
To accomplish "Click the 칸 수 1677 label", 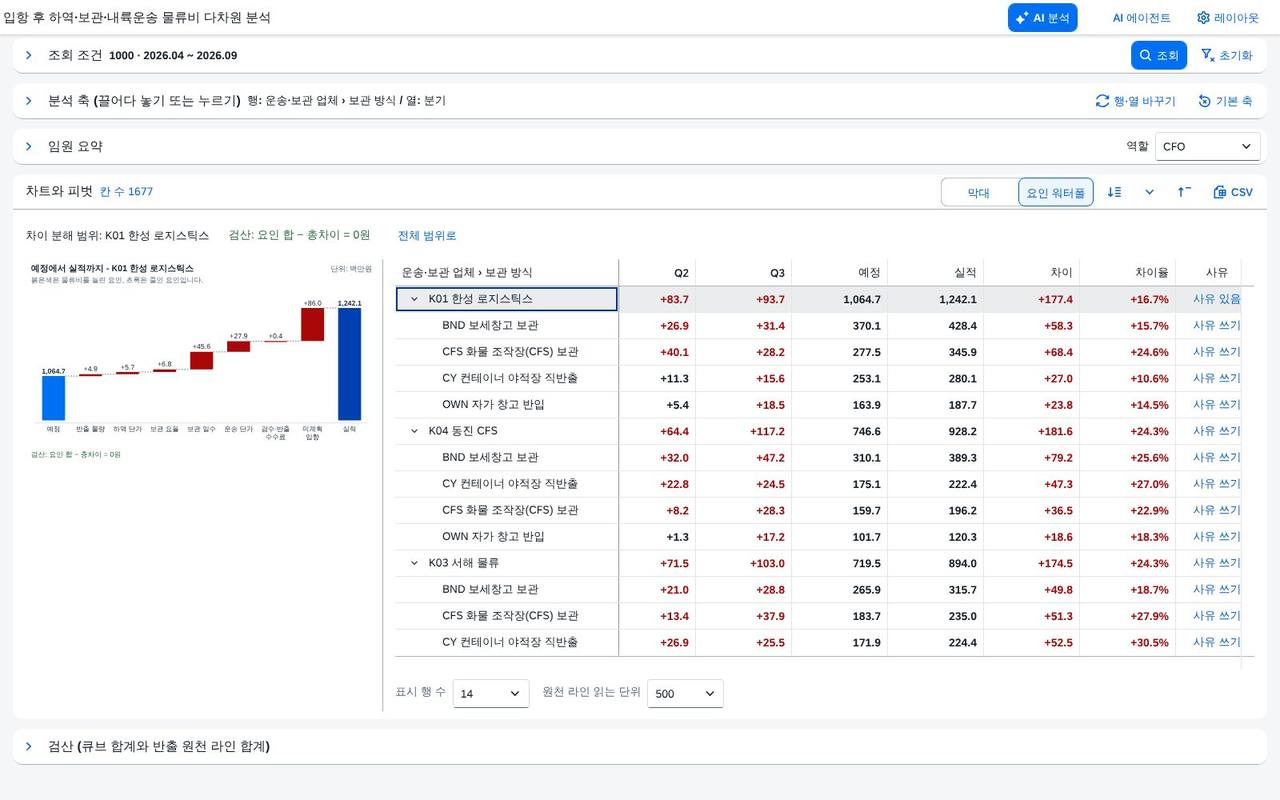I will tap(126, 192).
